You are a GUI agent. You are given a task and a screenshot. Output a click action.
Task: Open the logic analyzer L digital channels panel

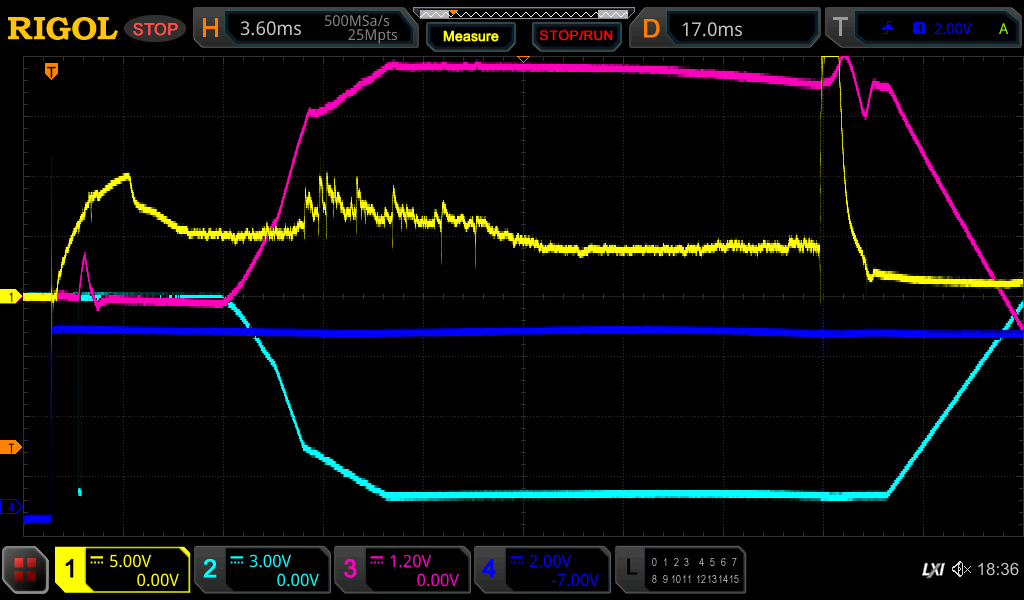click(680, 570)
